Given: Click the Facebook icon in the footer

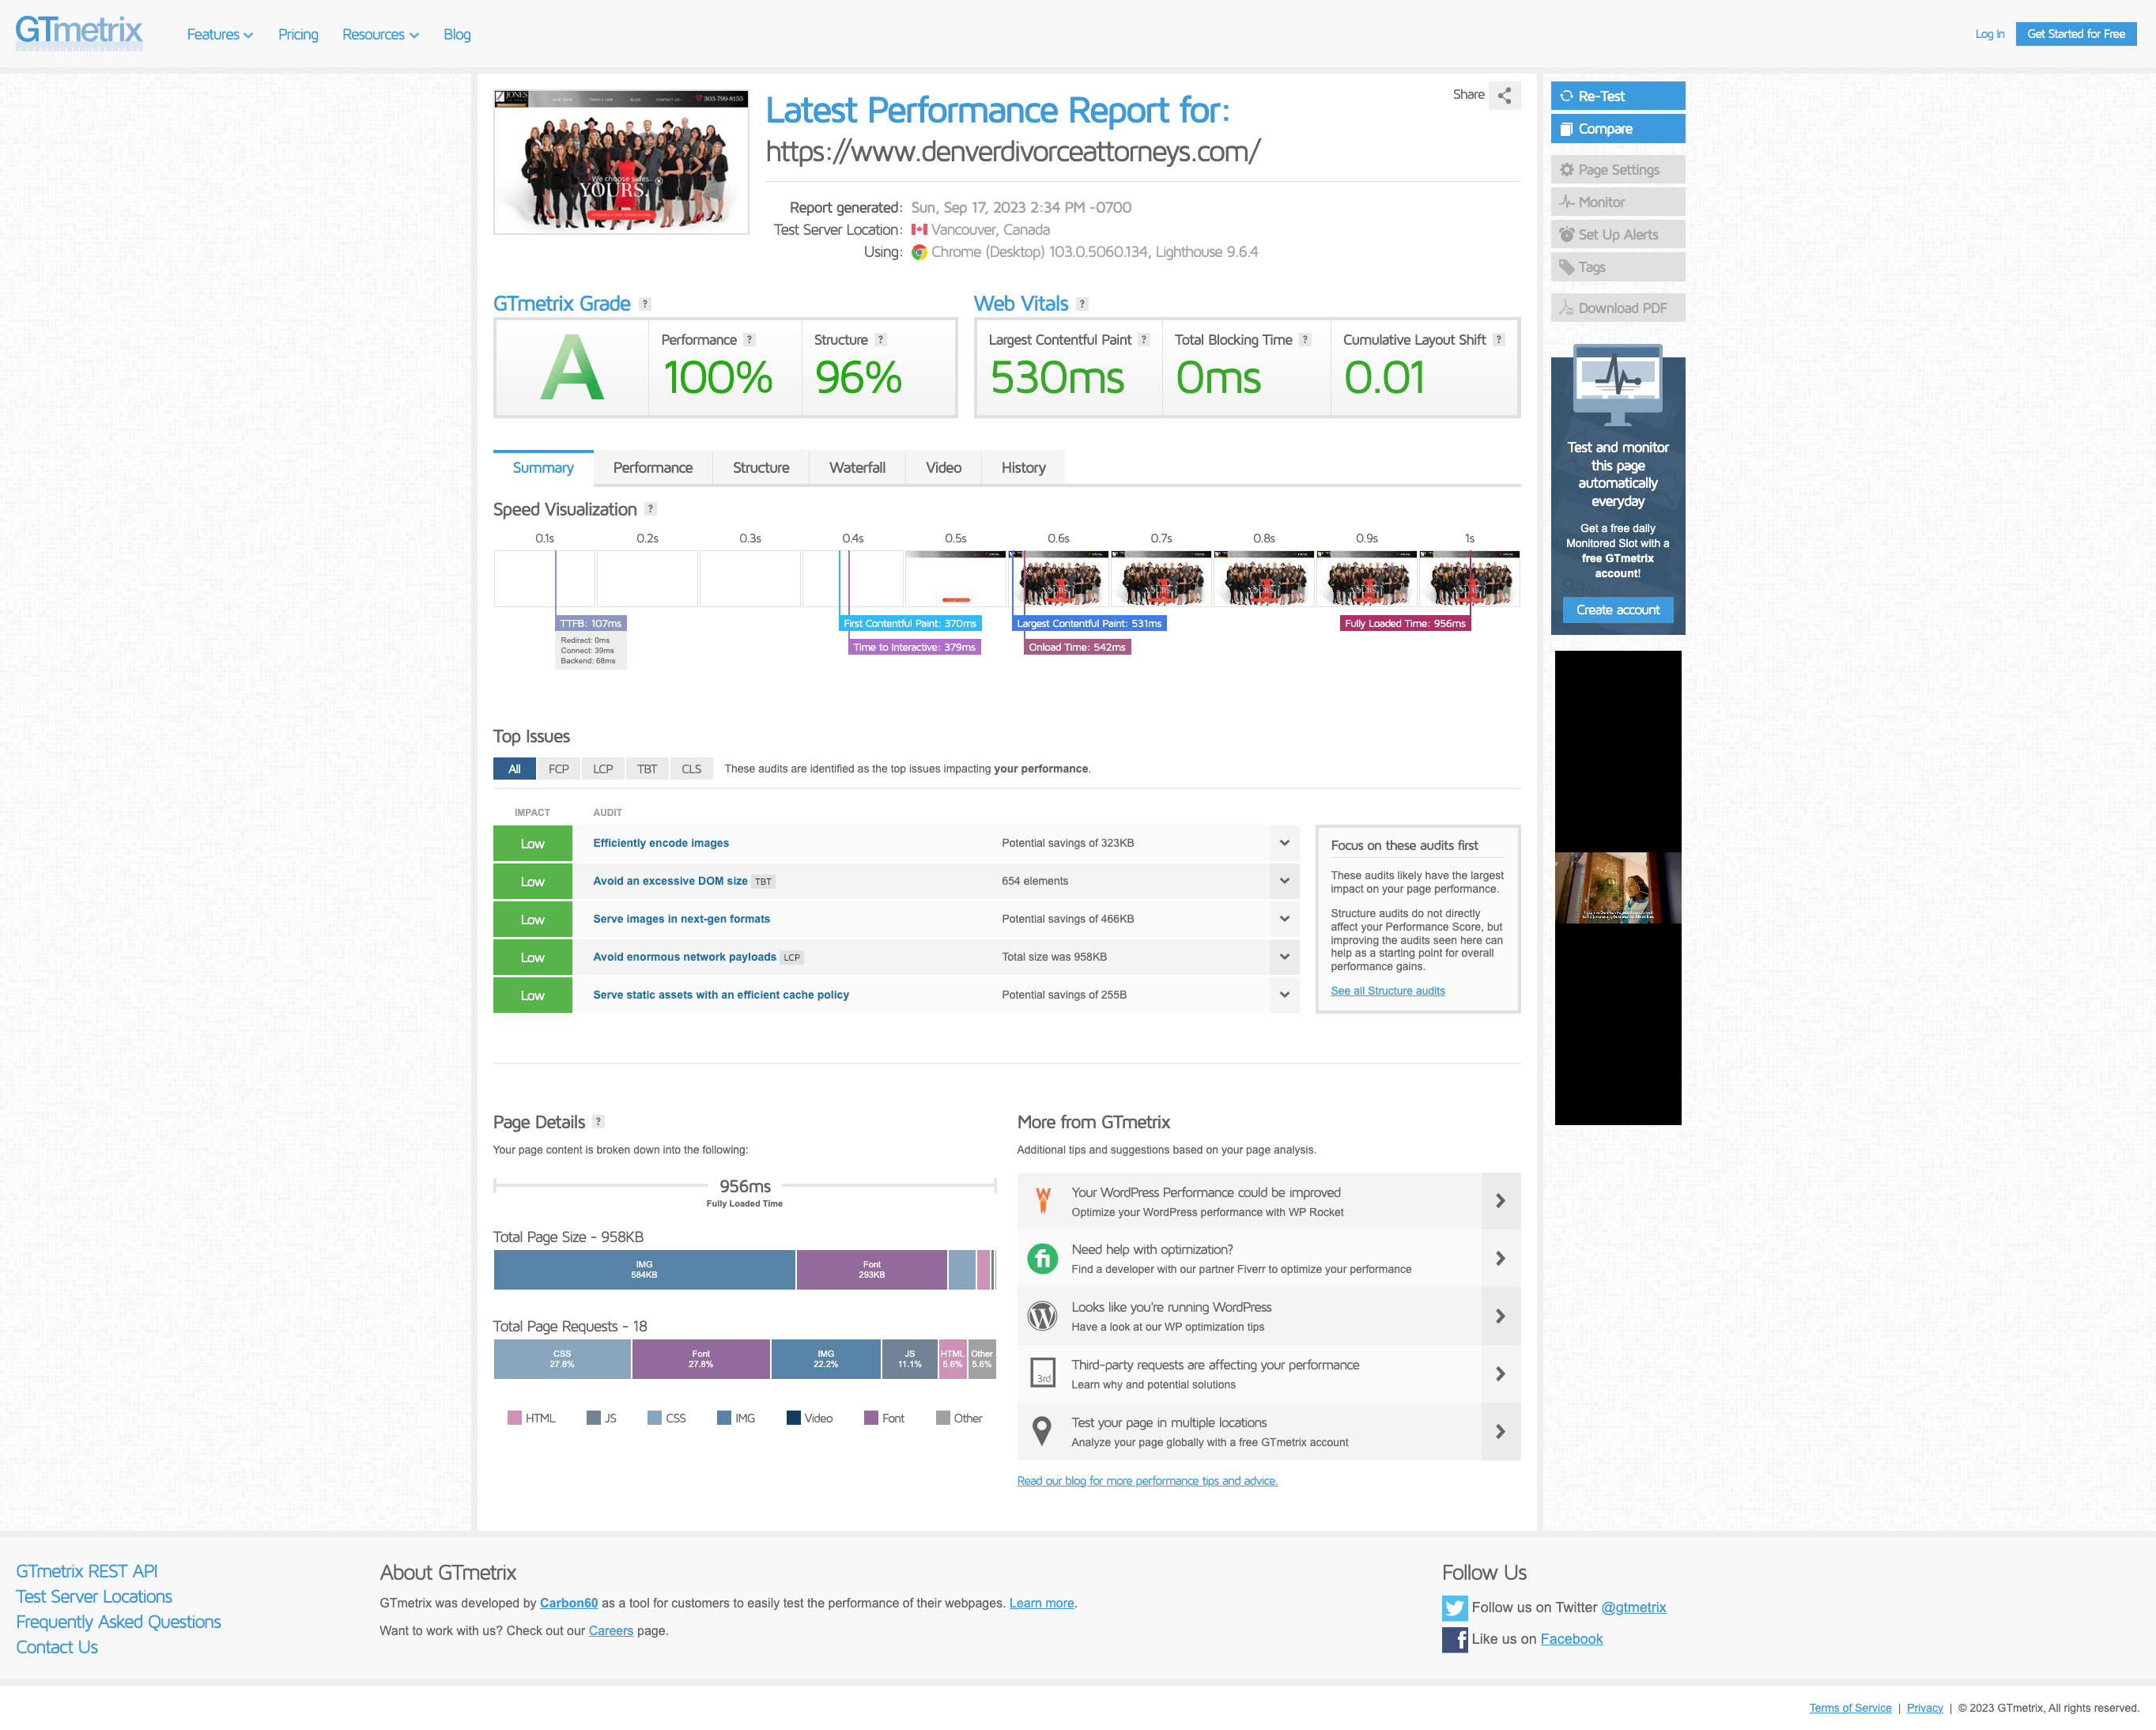Looking at the screenshot, I should tap(1454, 1639).
